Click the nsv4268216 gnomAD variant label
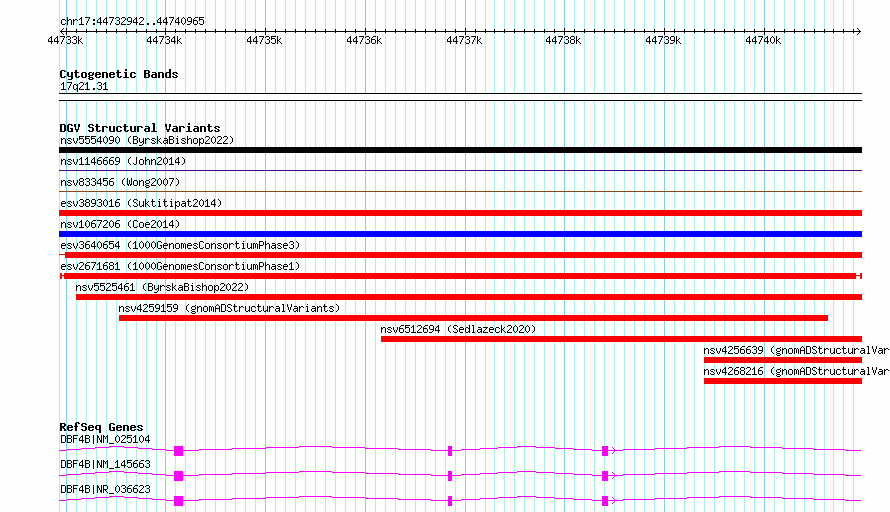Screen dimensions: 890x512 click(795, 371)
